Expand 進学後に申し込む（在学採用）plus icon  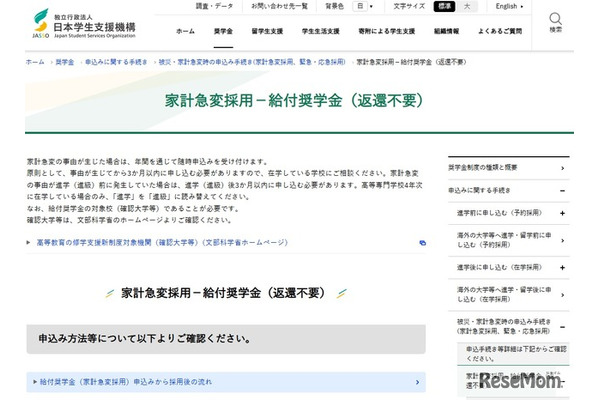(x=562, y=268)
